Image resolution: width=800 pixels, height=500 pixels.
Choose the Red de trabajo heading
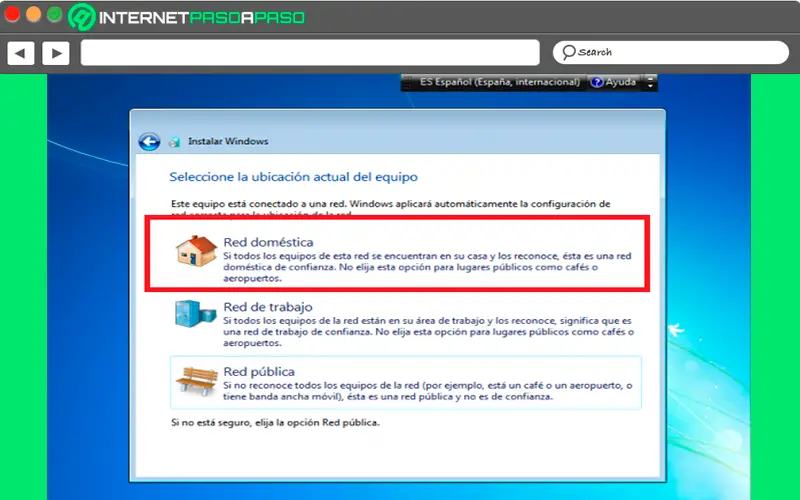click(268, 307)
